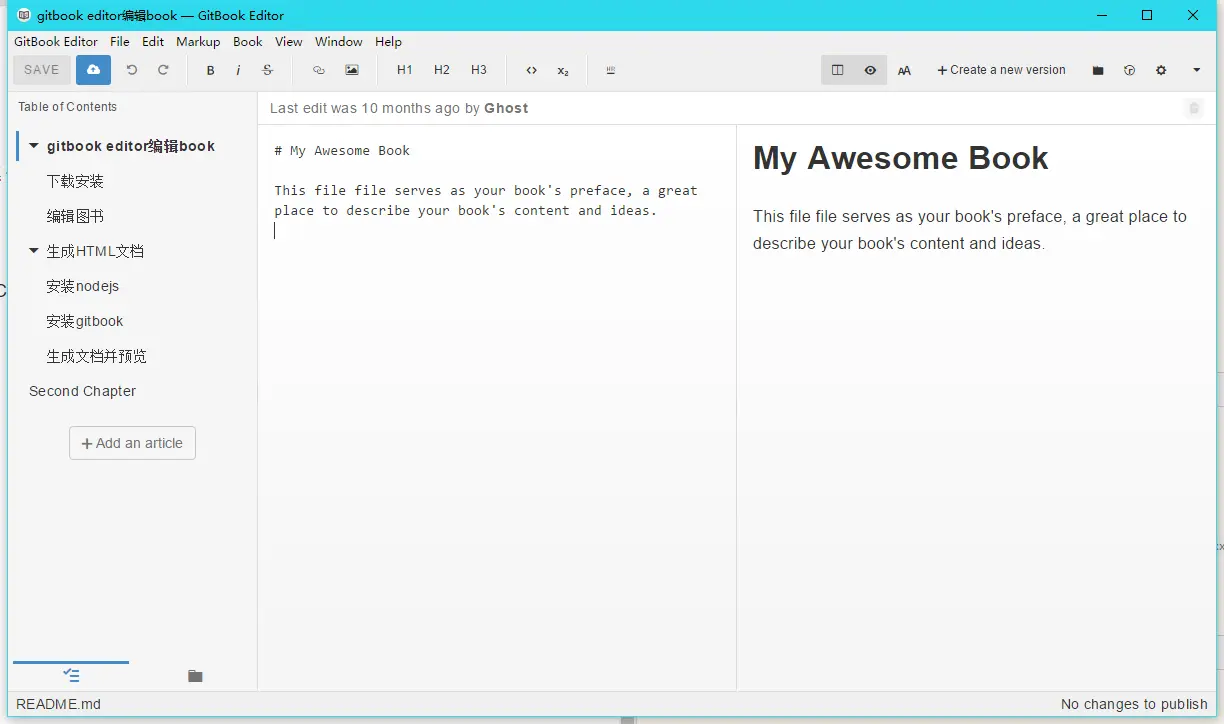Apply italic formatting
Viewport: 1224px width, 724px height.
coord(238,70)
